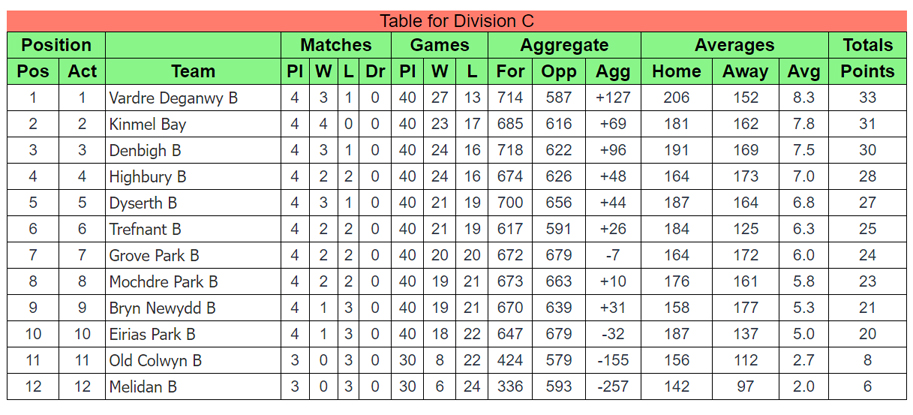Click the Agg column header
The width and height of the screenshot is (913, 415).
pyautogui.click(x=613, y=71)
